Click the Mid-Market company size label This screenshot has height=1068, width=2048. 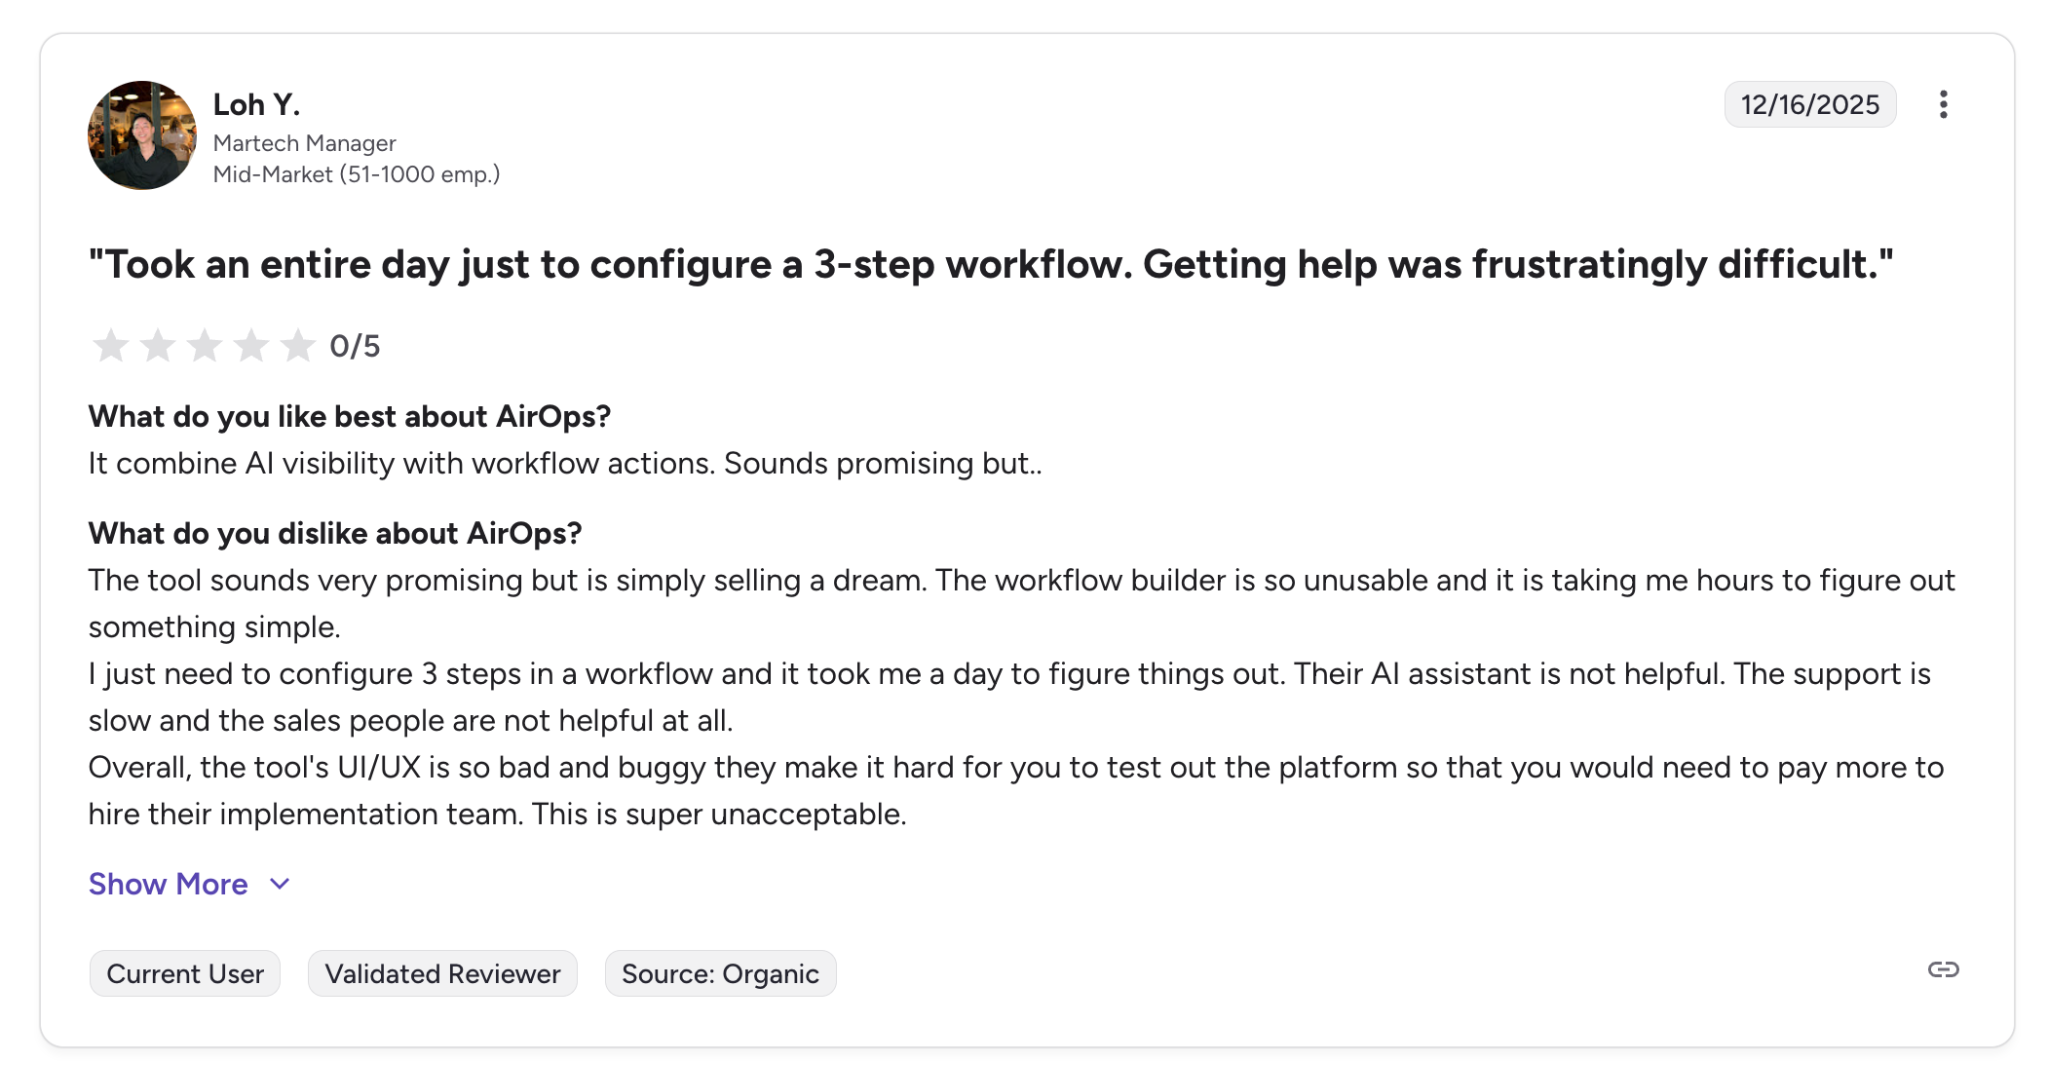pyautogui.click(x=356, y=174)
